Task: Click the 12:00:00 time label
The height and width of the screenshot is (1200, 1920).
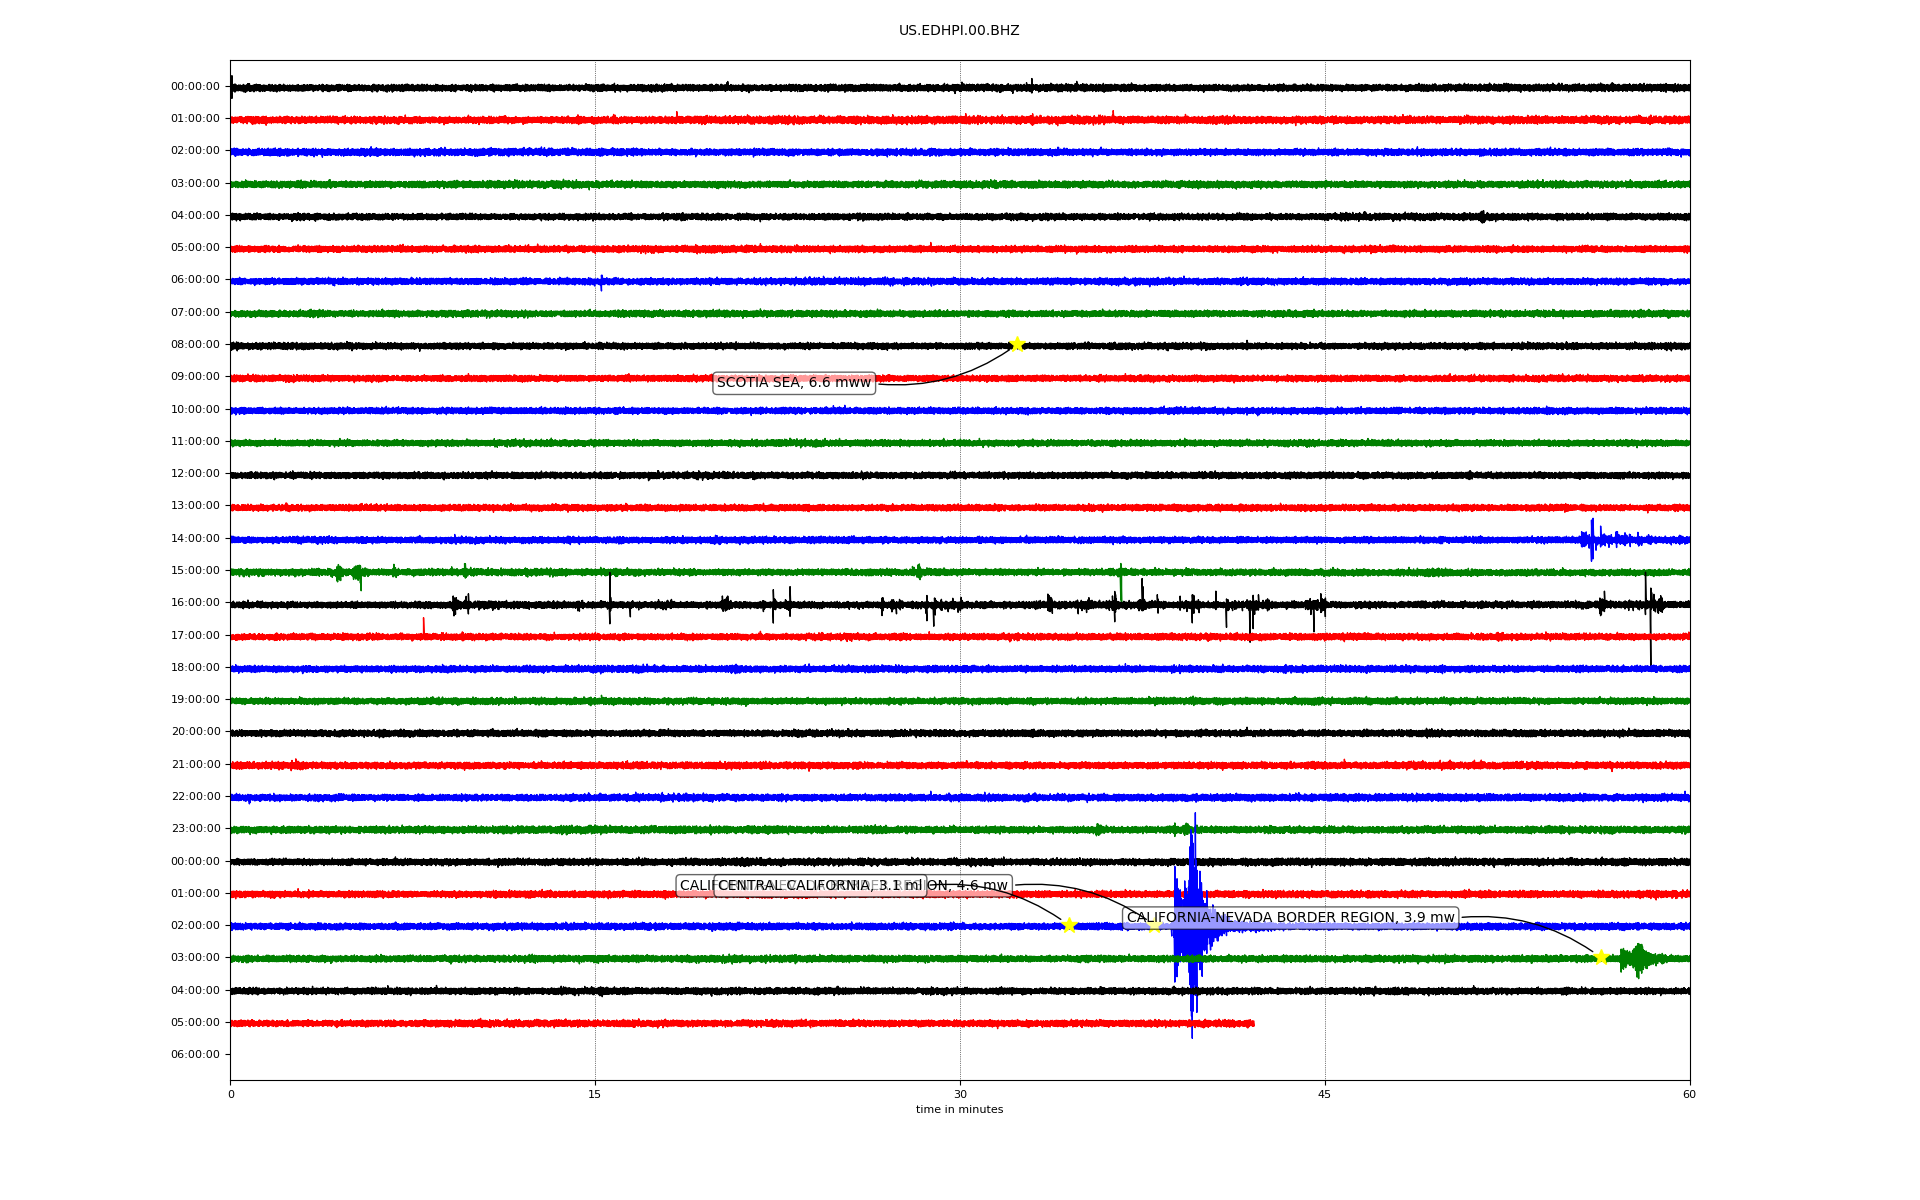Action: [195, 474]
